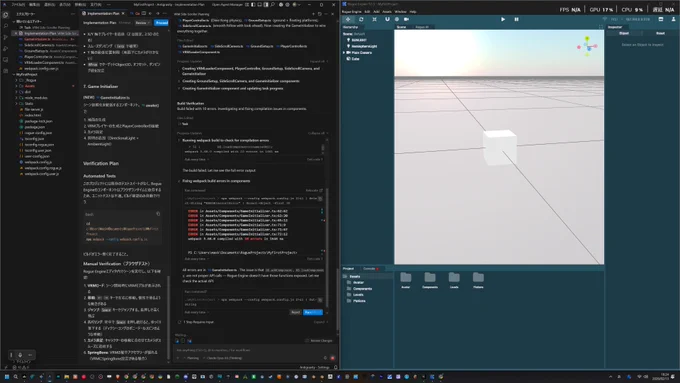Viewport: 680px width, 383px height.
Task: Reject the pending webpack command
Action: pyautogui.click(x=295, y=312)
